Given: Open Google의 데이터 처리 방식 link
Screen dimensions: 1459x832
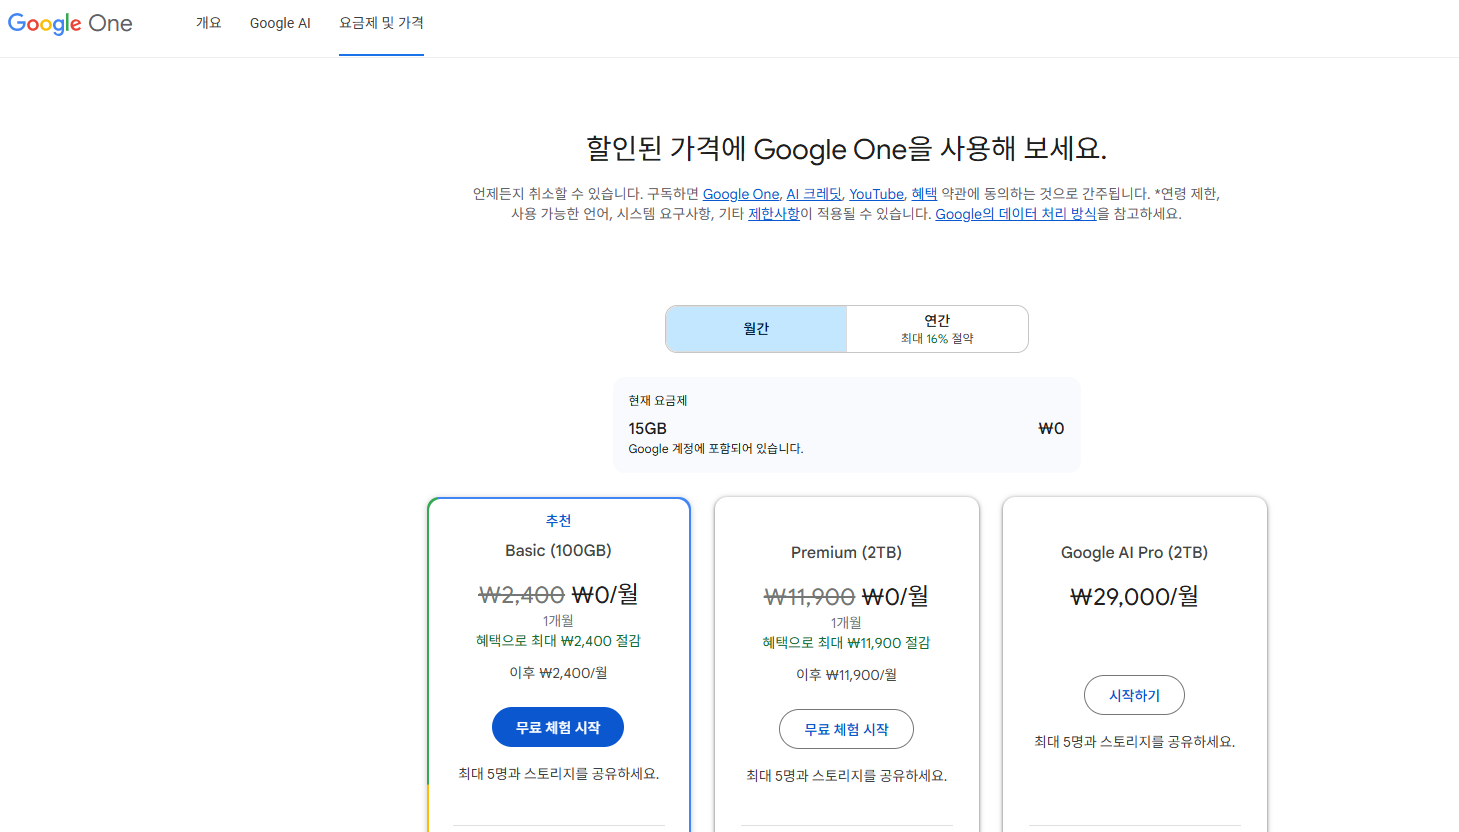Looking at the screenshot, I should pos(1016,214).
